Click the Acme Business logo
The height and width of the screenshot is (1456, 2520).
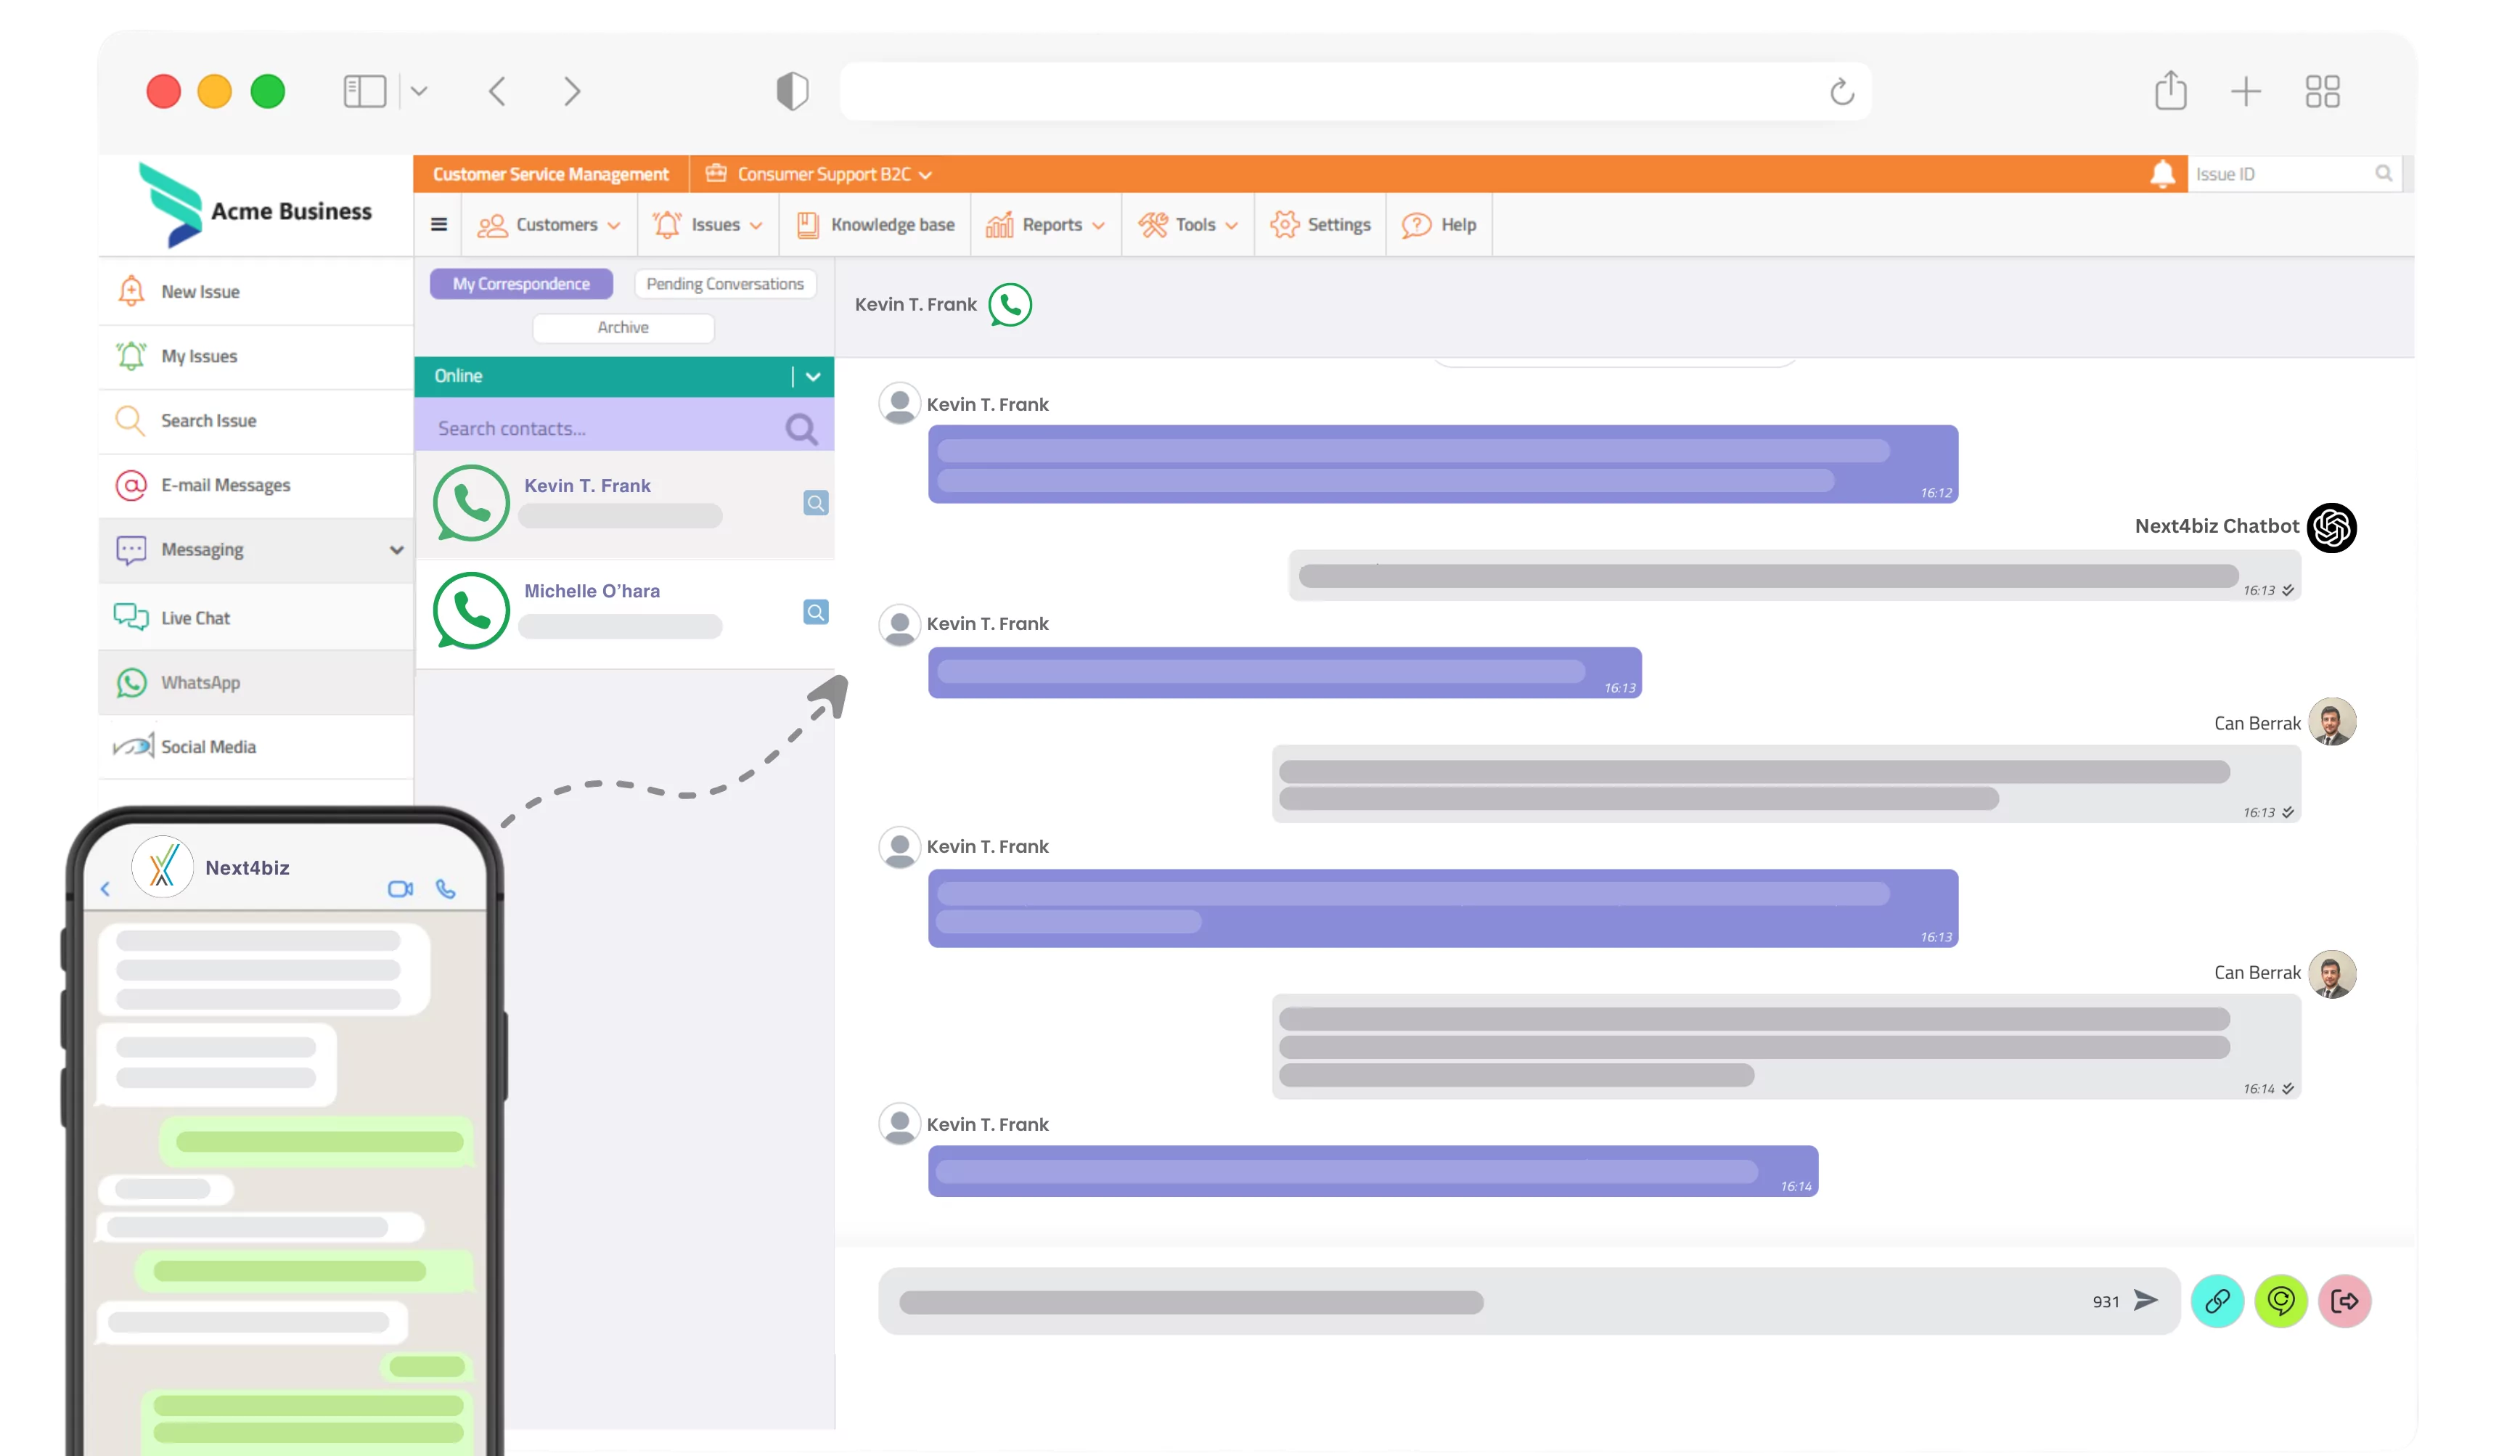point(256,206)
